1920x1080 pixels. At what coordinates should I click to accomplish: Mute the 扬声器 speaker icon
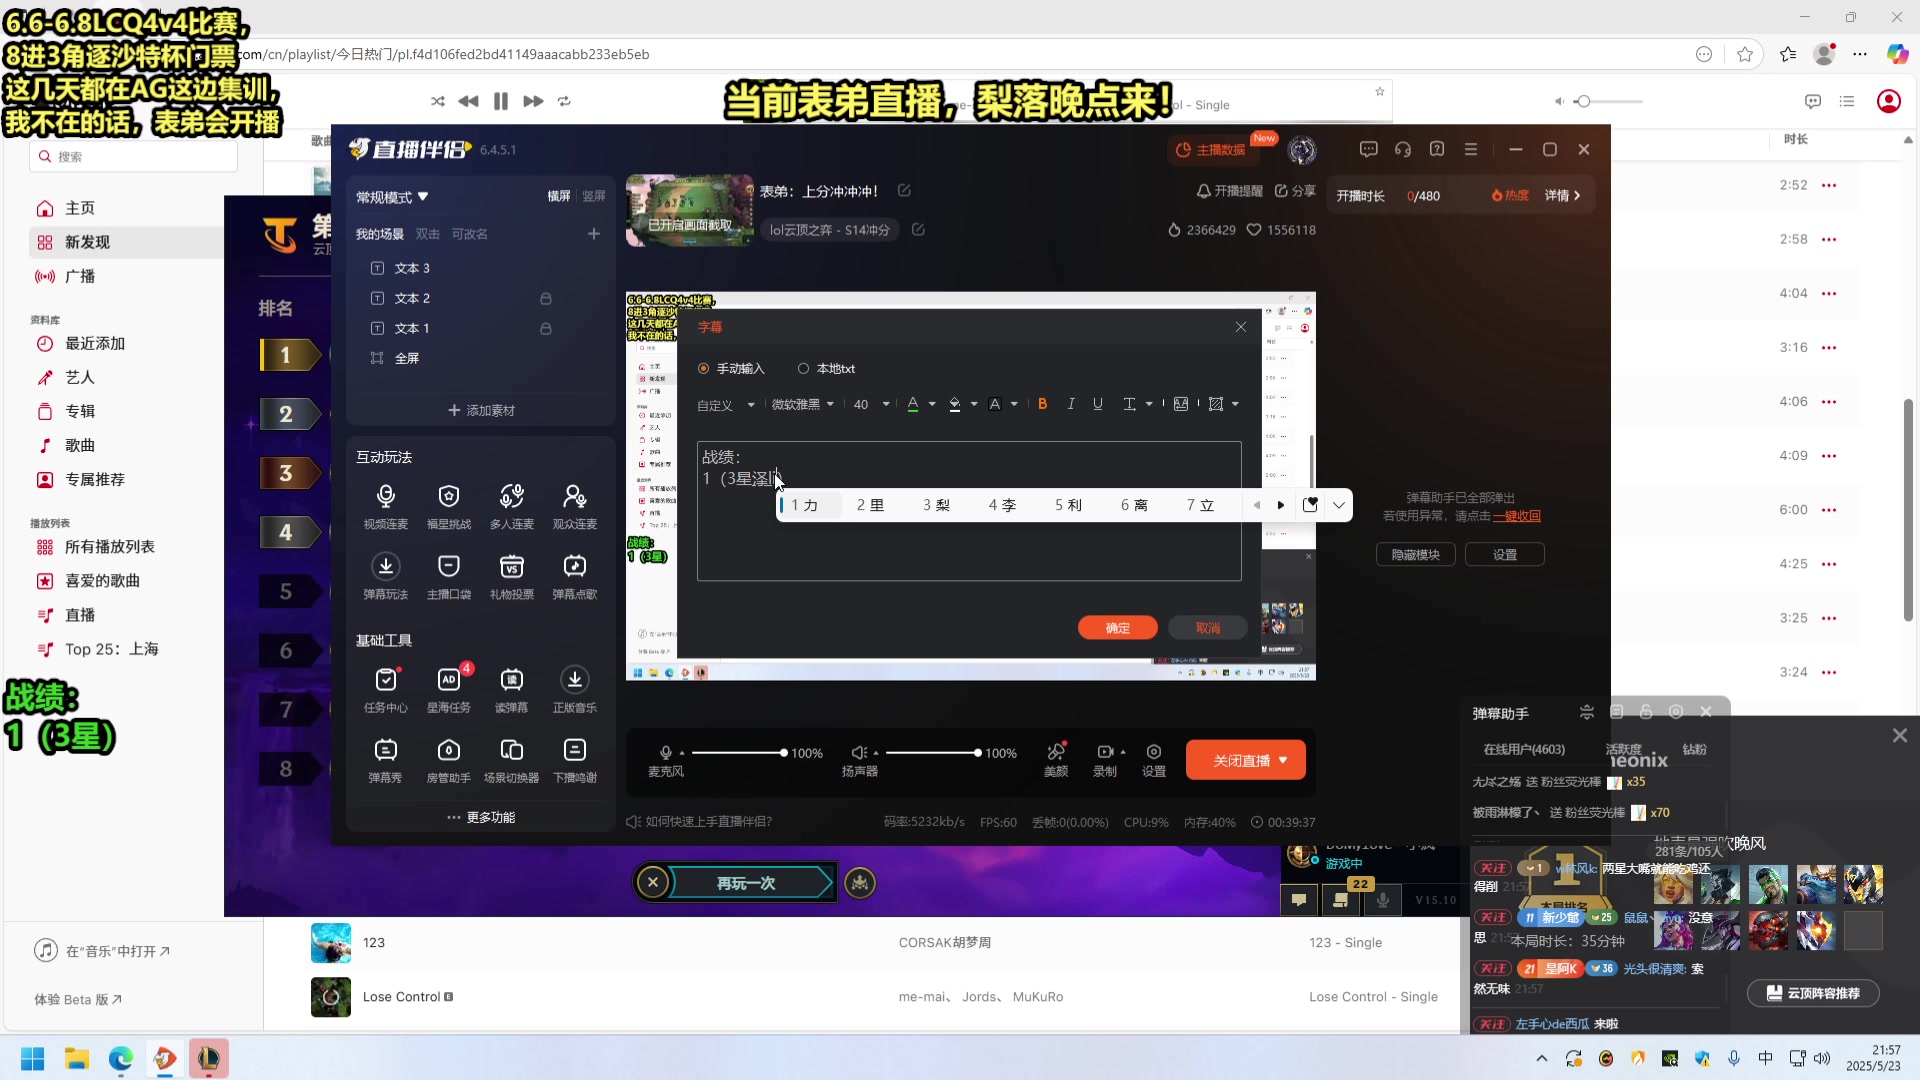click(x=859, y=753)
